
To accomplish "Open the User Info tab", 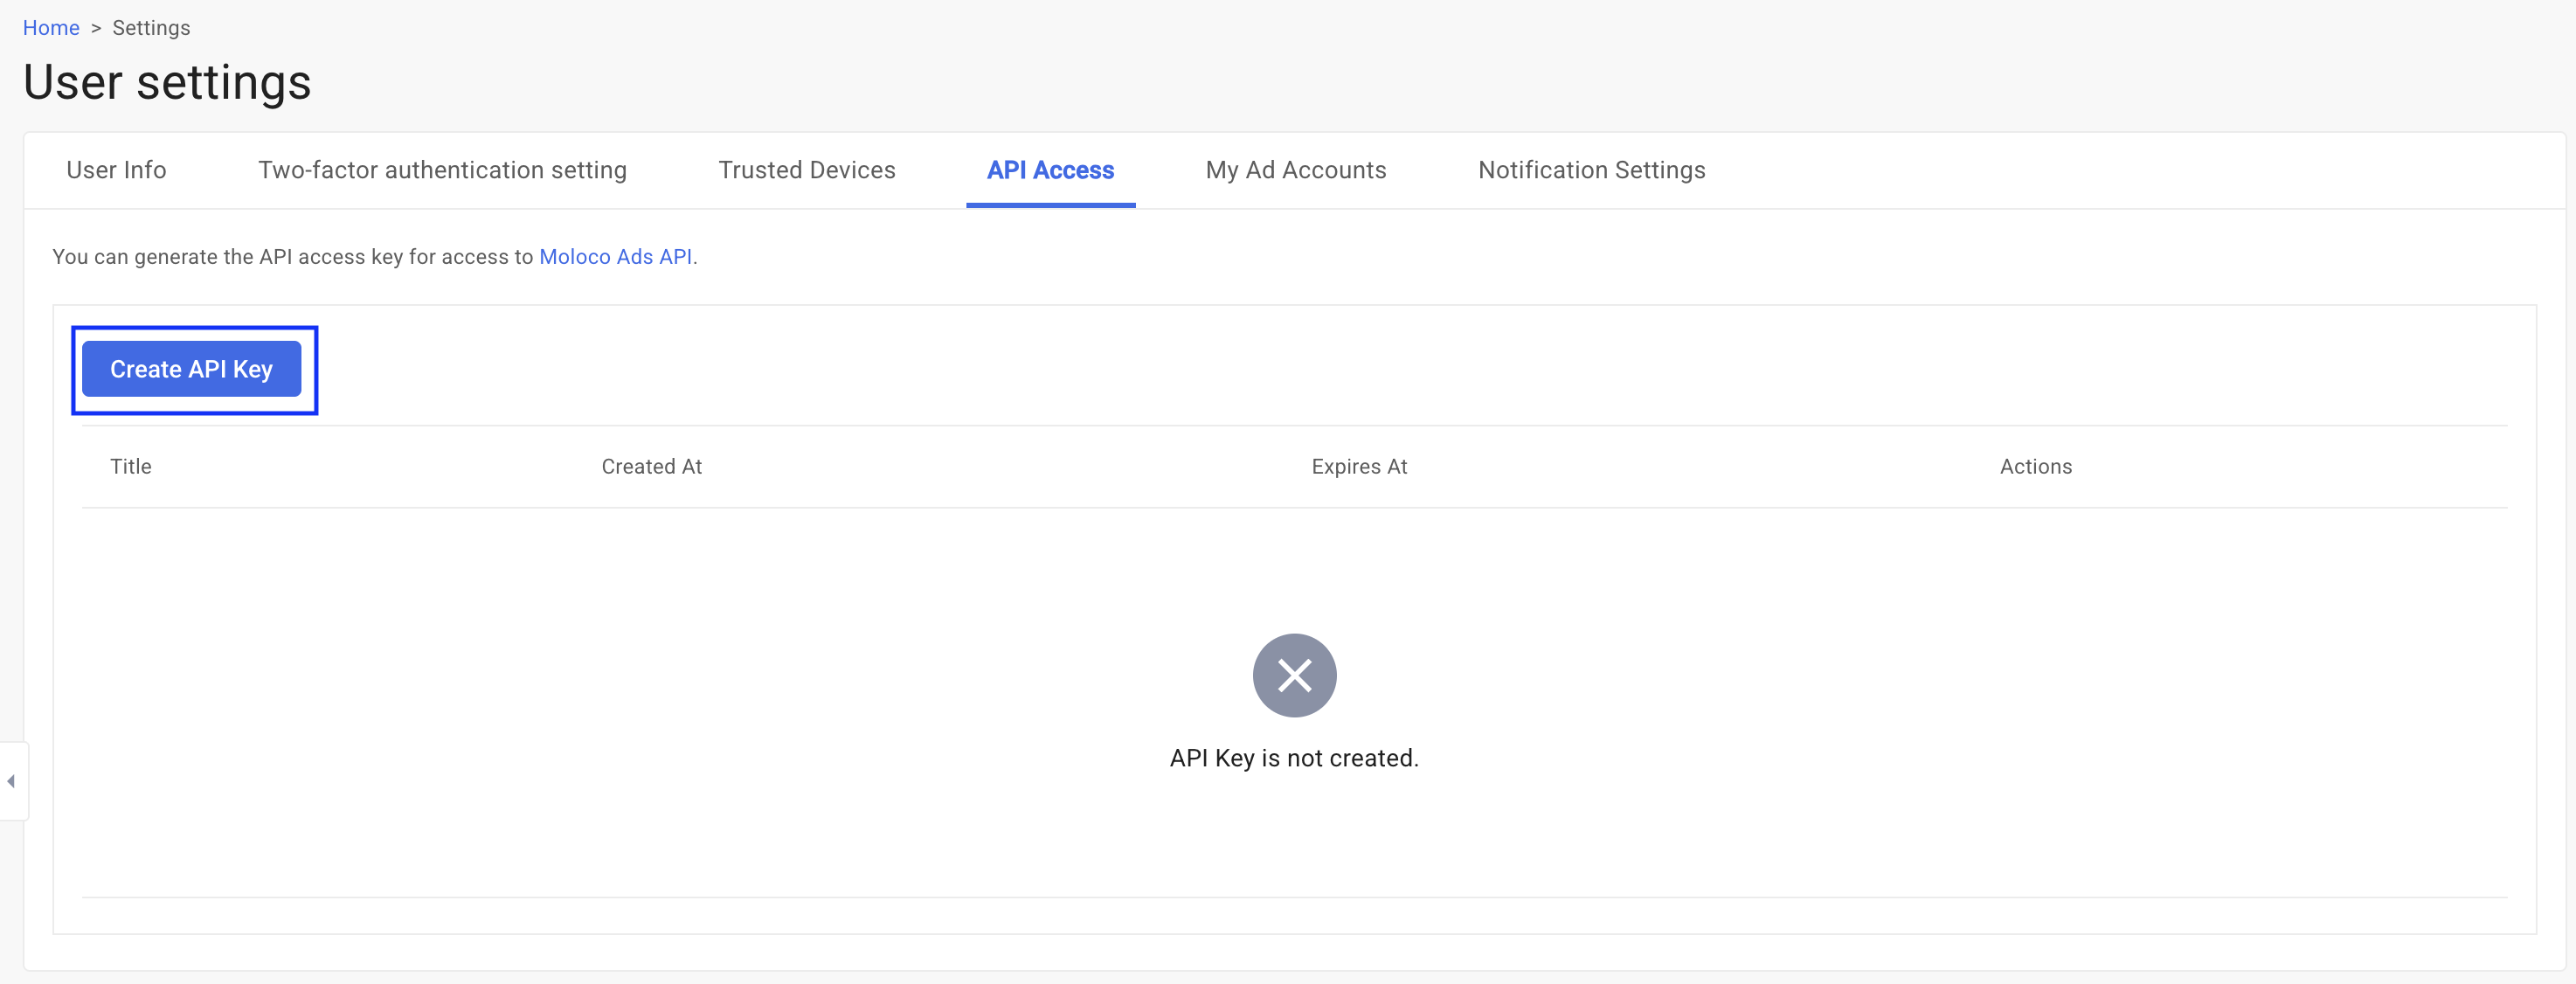I will pyautogui.click(x=116, y=170).
